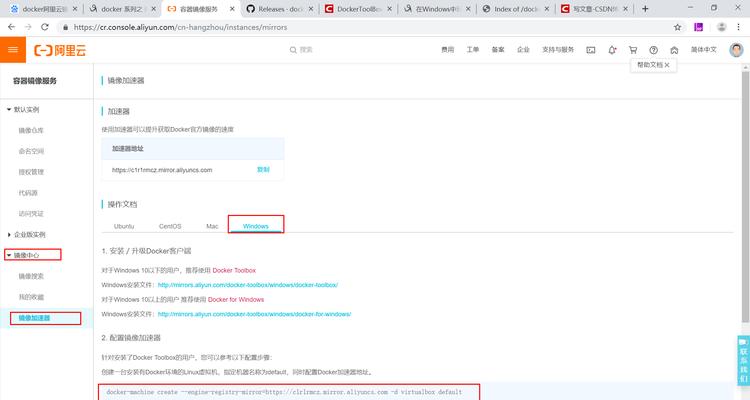Close the Releases GitHub tab
The width and height of the screenshot is (750, 400).
point(310,9)
